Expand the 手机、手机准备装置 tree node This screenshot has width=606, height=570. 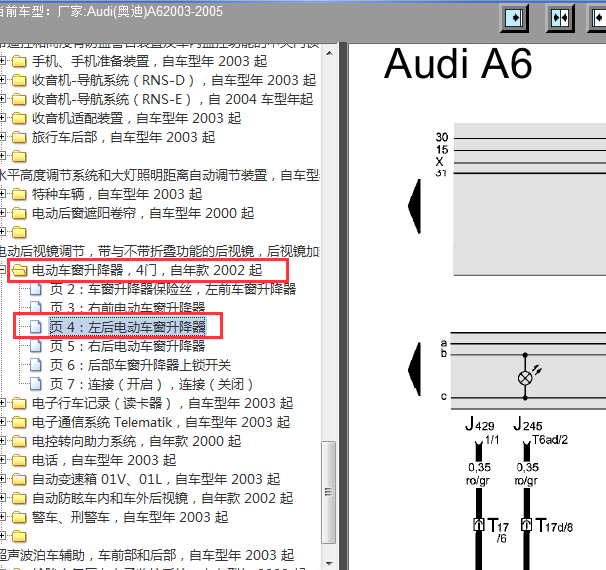(2, 61)
